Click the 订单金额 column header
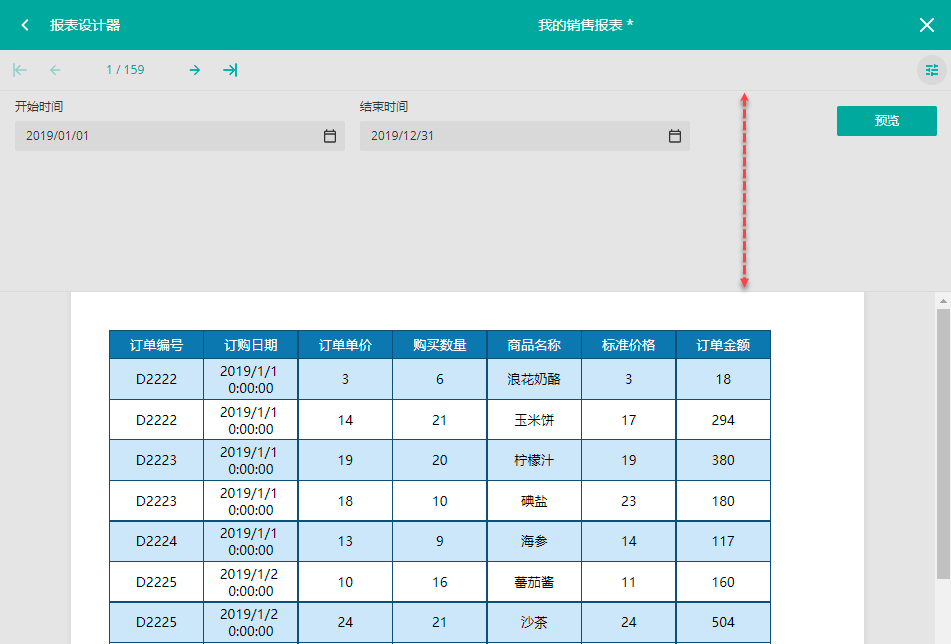Image resolution: width=951 pixels, height=644 pixels. 723,345
